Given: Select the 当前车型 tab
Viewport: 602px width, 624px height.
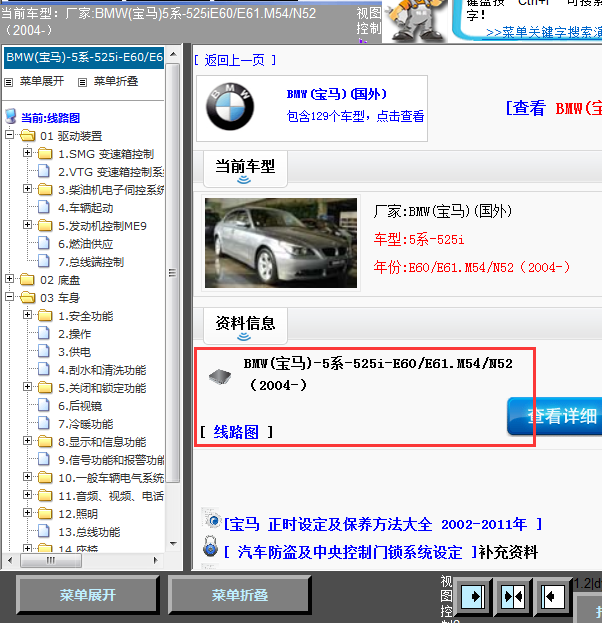Looking at the screenshot, I should click(245, 168).
